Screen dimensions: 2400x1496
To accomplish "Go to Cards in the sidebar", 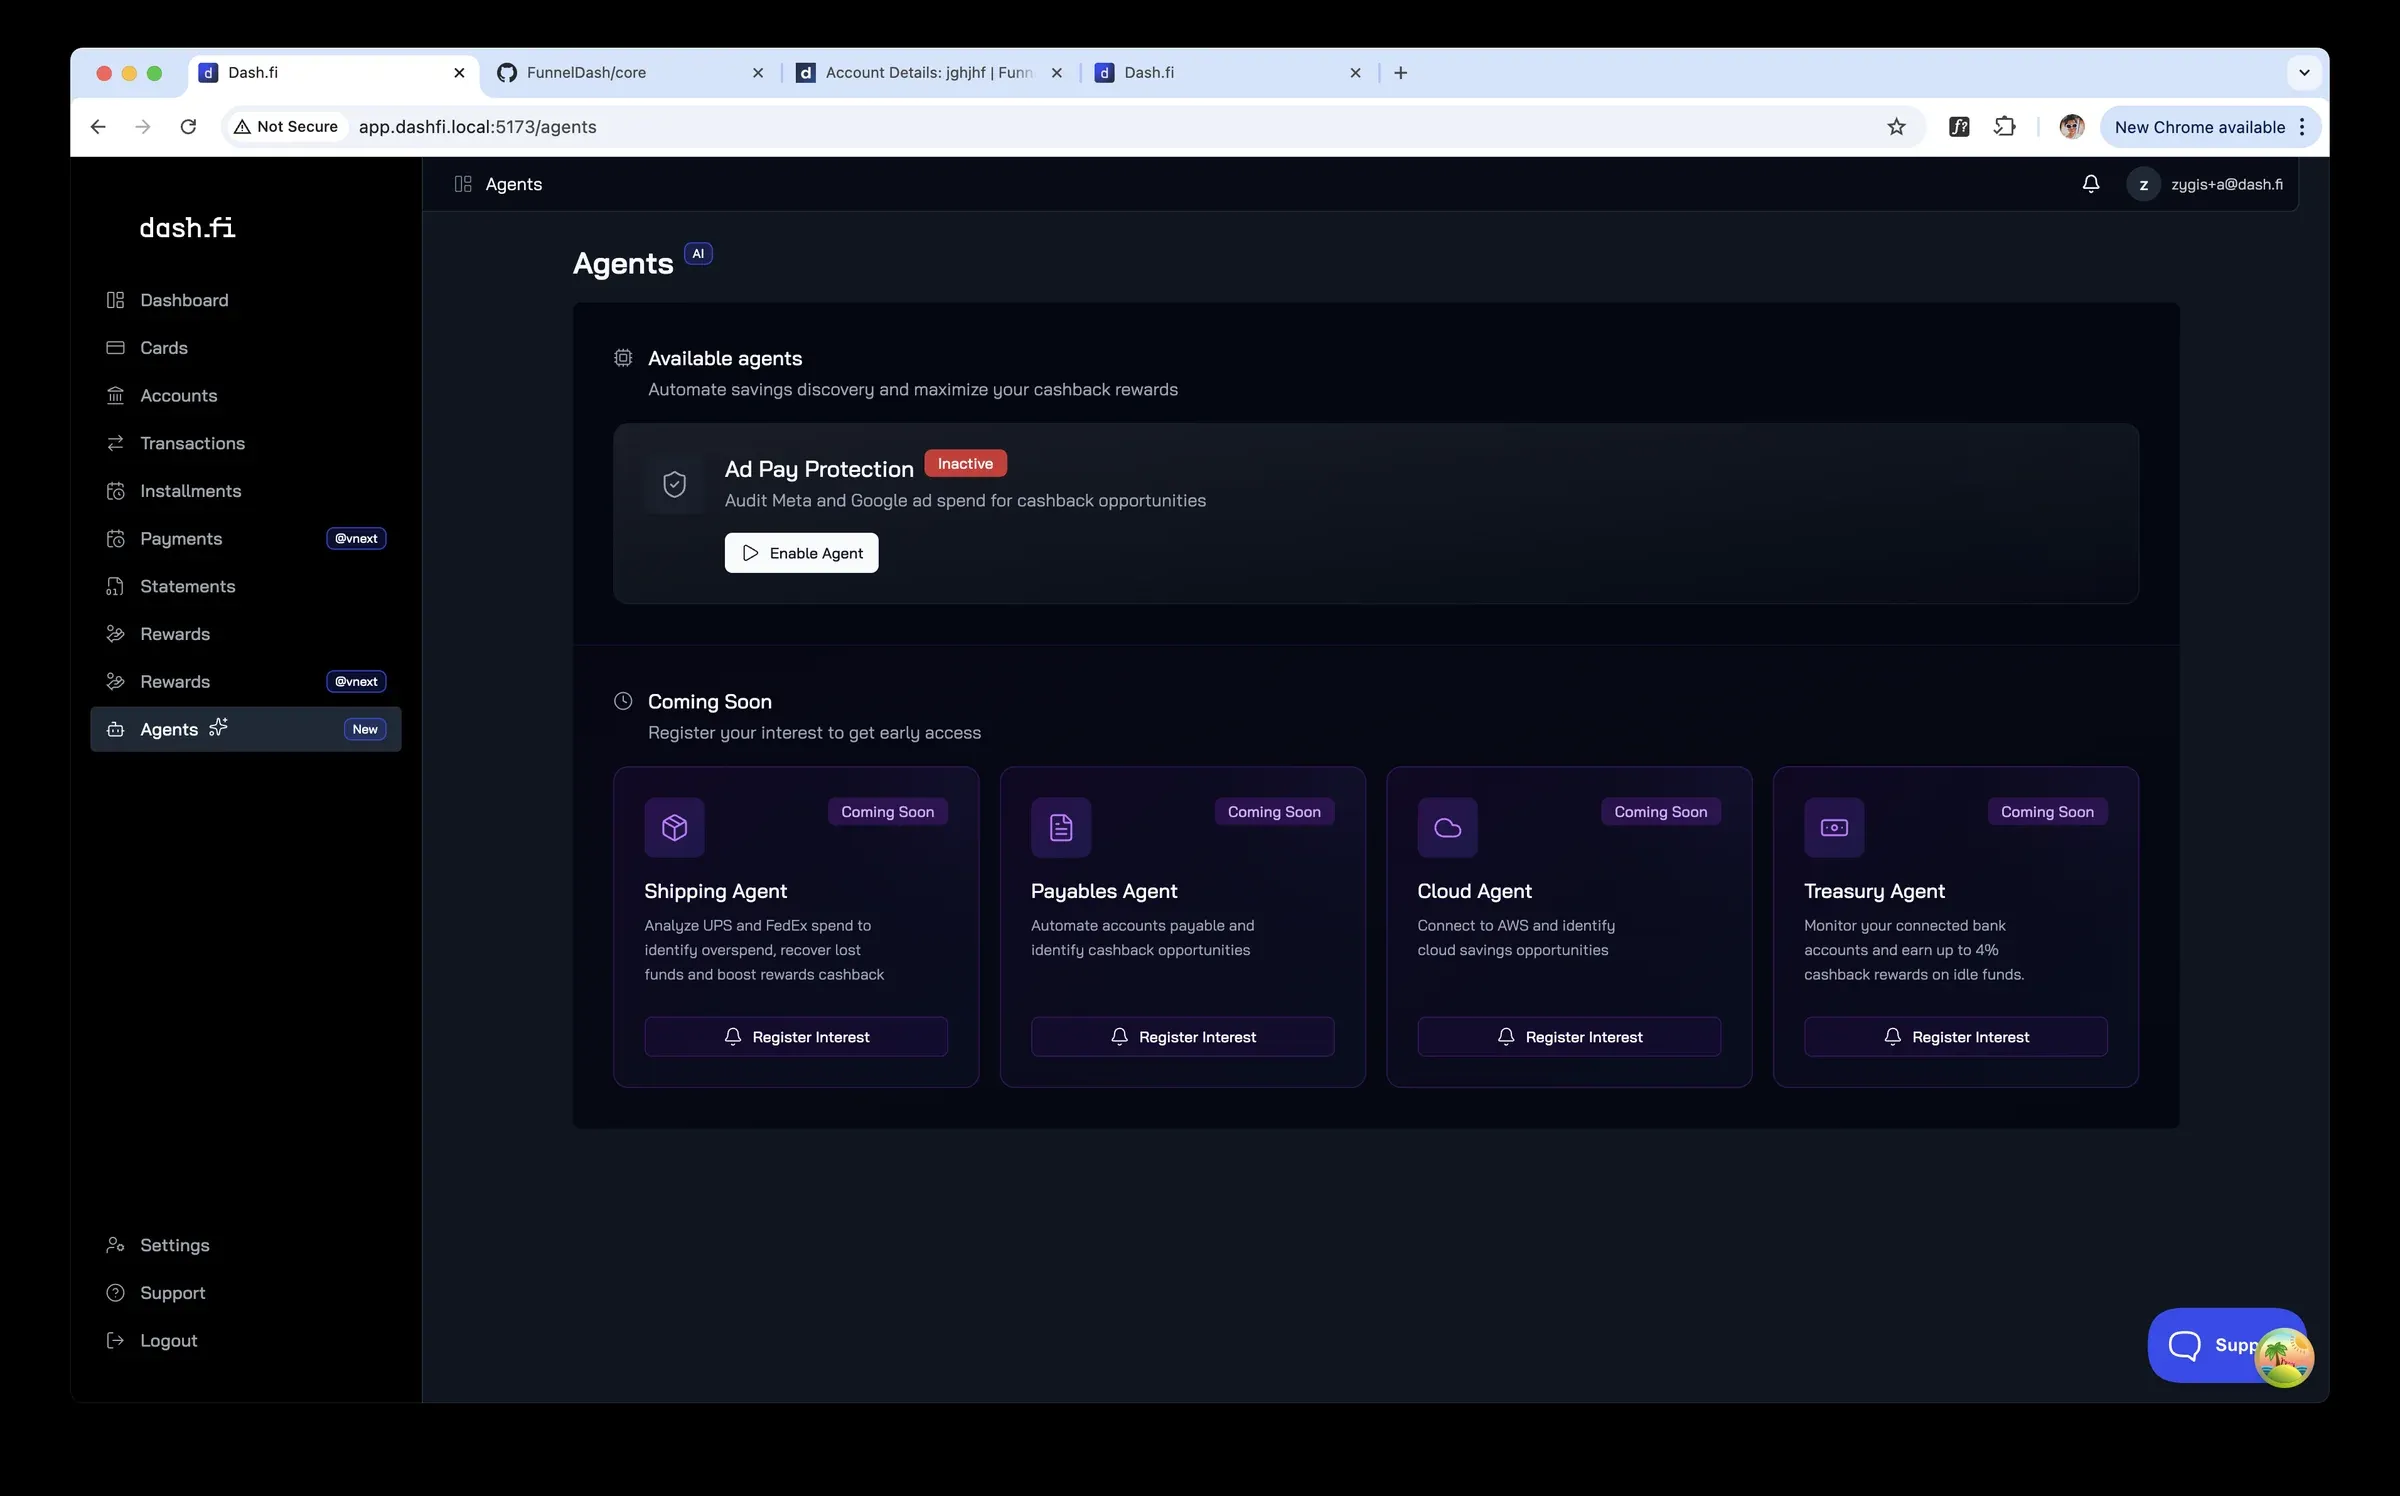I will click(x=245, y=348).
